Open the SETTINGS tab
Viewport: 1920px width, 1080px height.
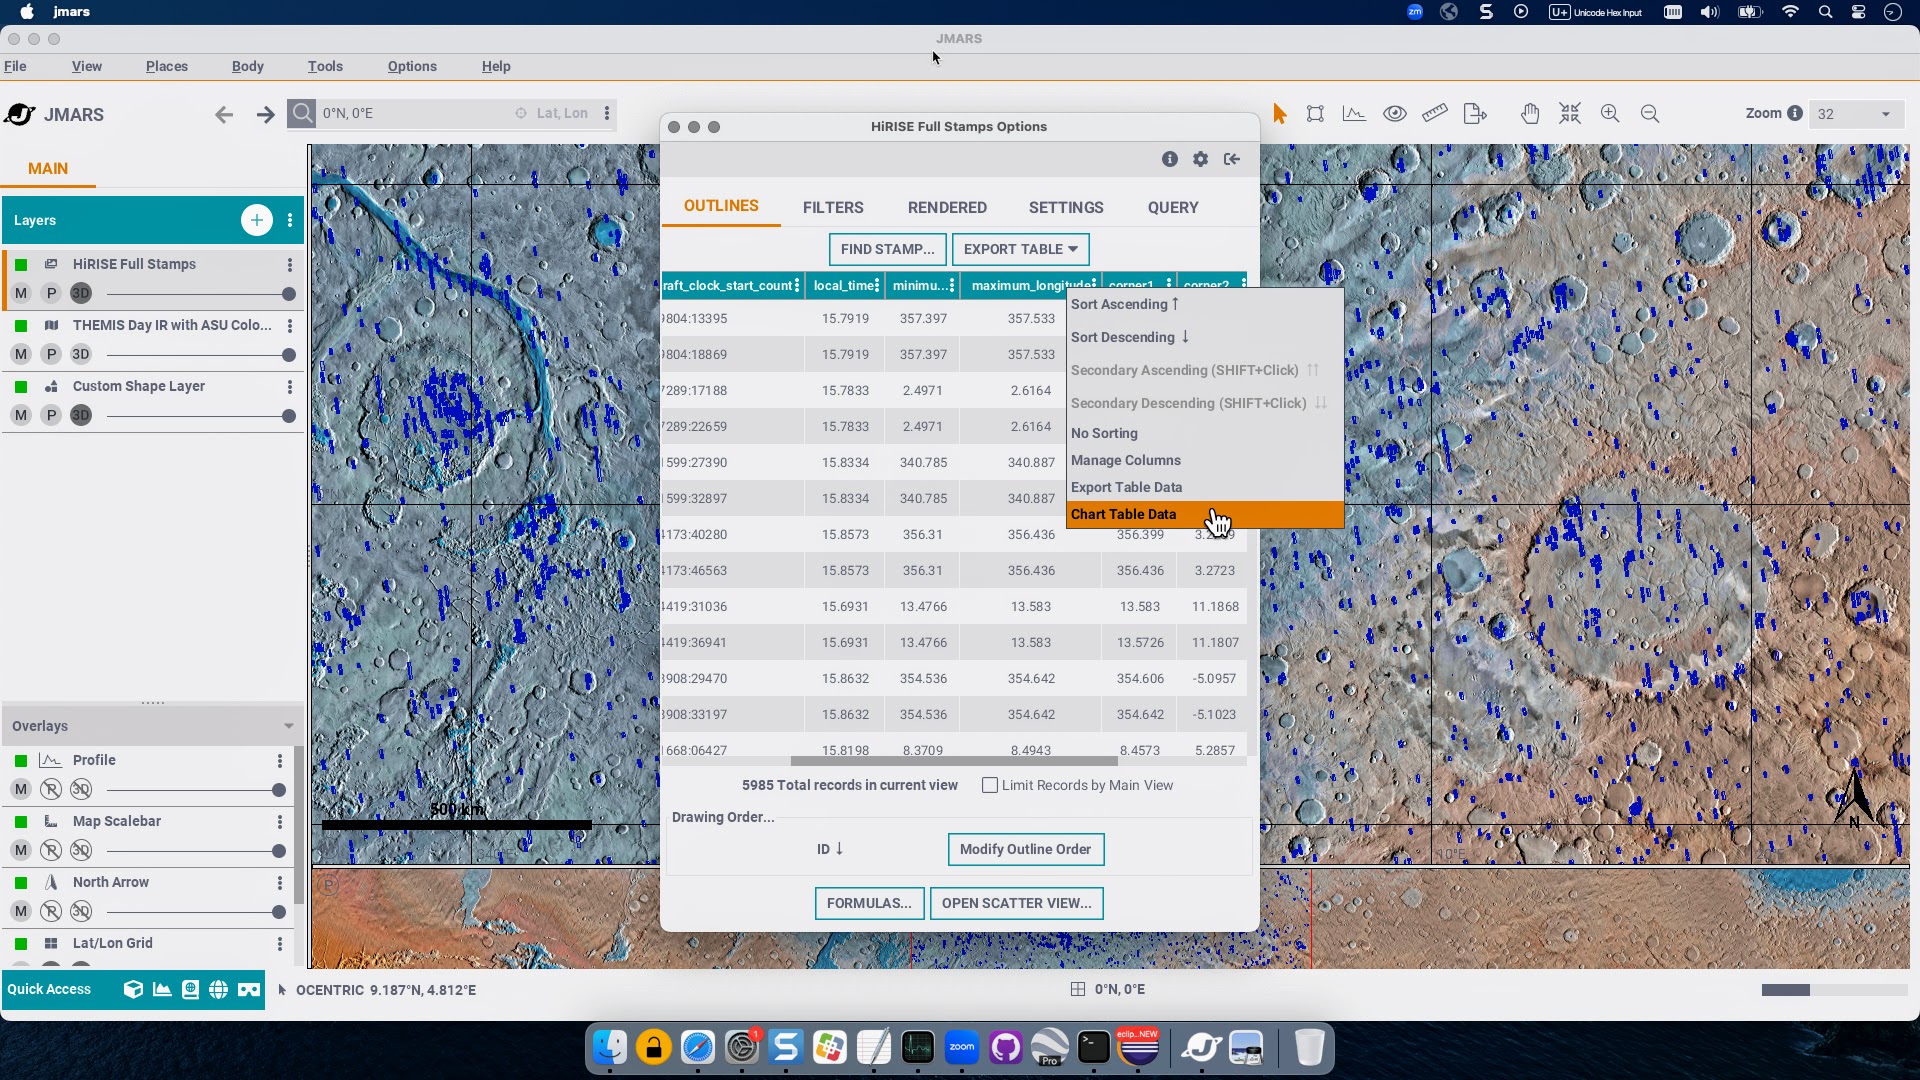pyautogui.click(x=1066, y=208)
